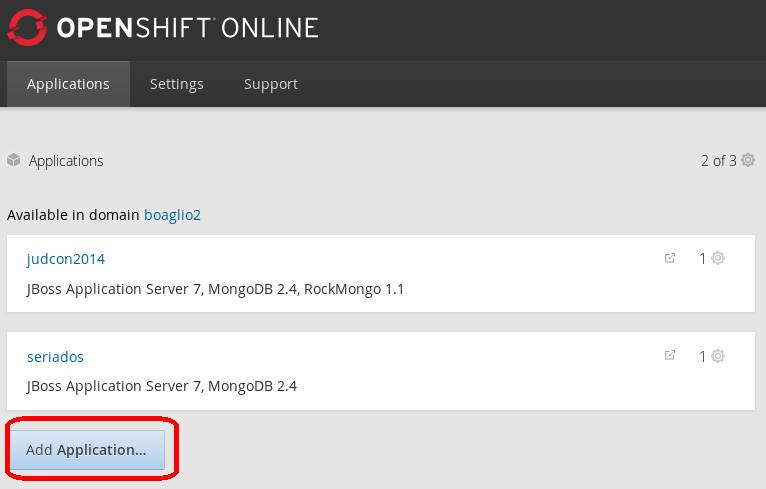
Task: Click the gear icon next to 2 of 3
Action: click(x=748, y=160)
